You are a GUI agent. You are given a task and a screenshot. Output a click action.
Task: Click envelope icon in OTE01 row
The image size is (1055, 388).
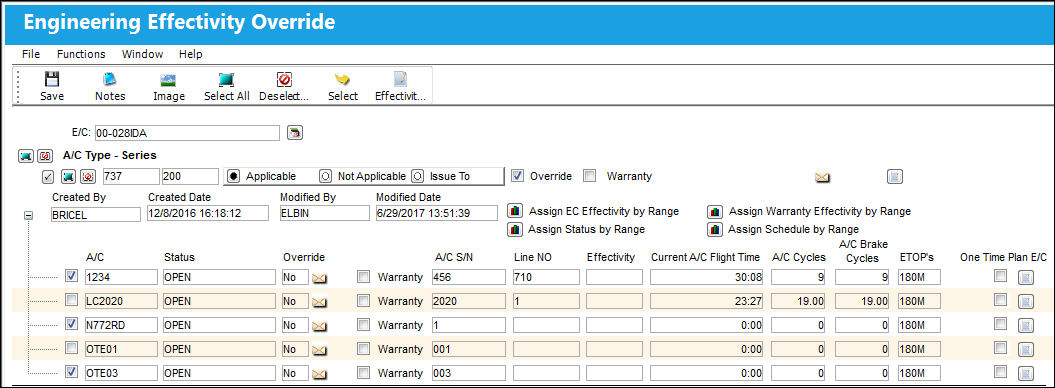pyautogui.click(x=320, y=350)
